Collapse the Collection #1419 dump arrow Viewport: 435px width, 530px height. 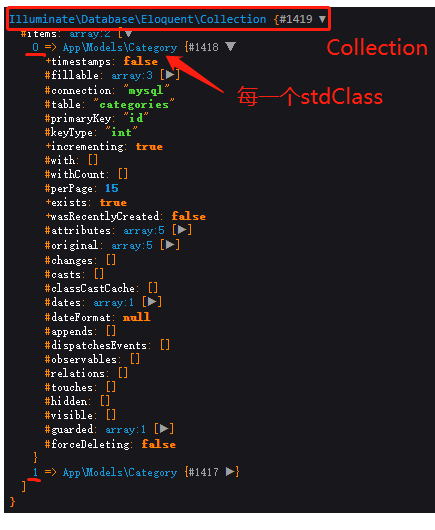click(322, 19)
